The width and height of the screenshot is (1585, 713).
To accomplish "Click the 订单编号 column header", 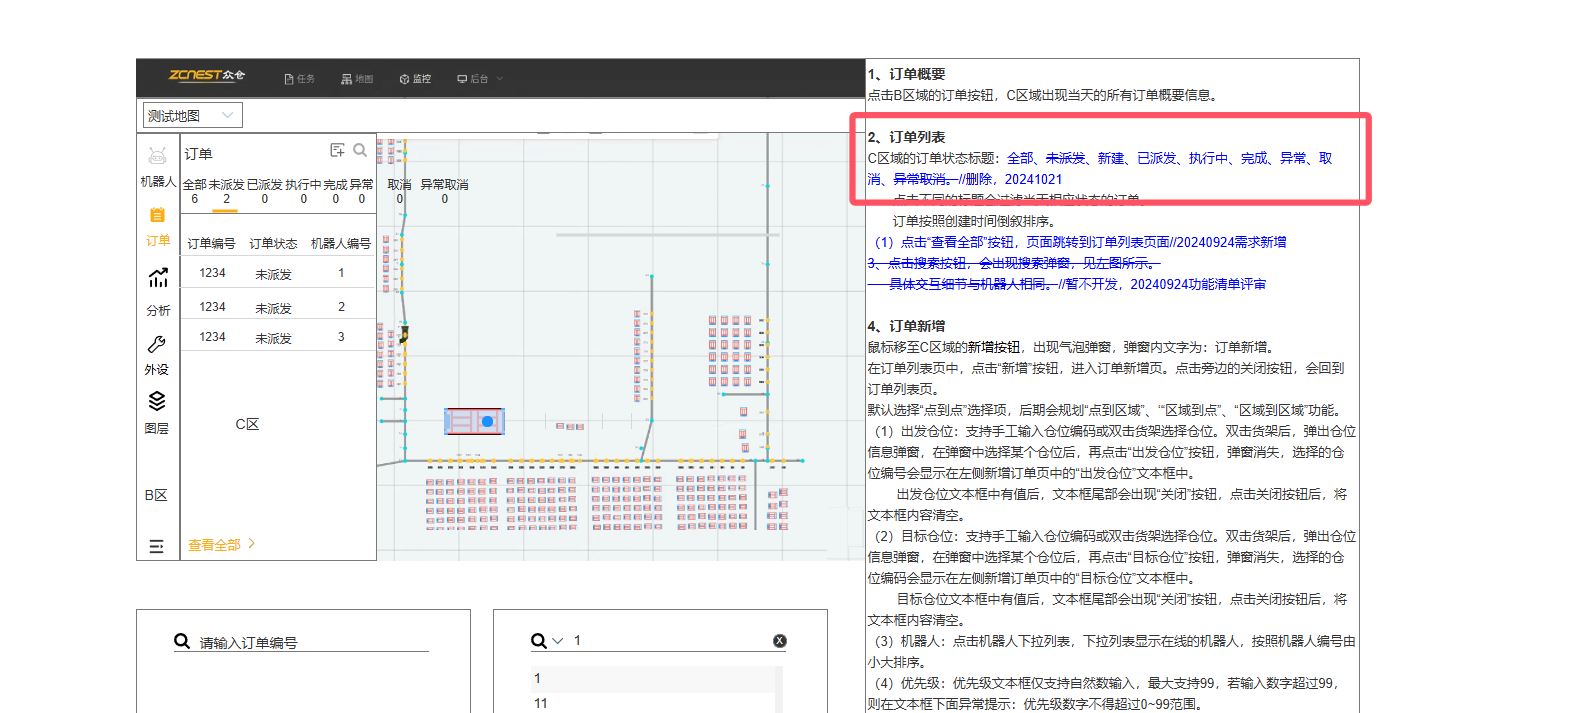I will pyautogui.click(x=211, y=244).
